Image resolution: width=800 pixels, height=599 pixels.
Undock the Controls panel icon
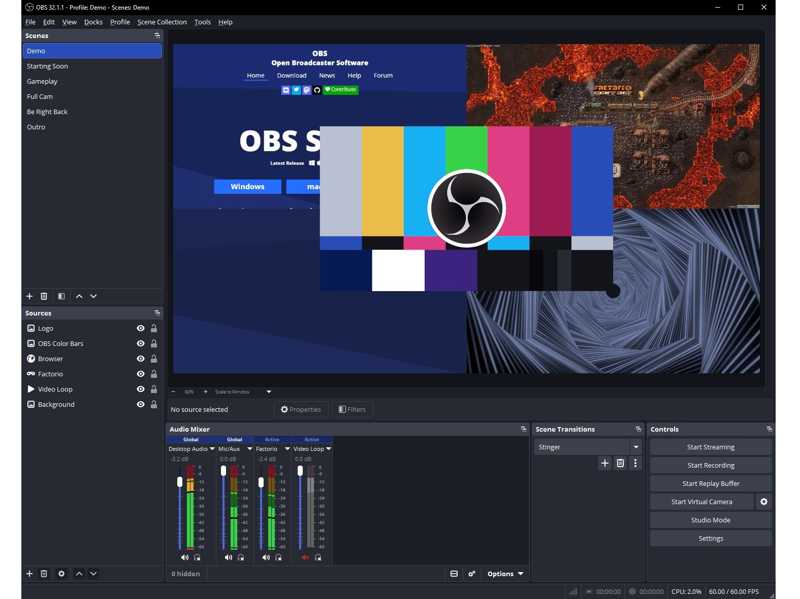pos(769,429)
